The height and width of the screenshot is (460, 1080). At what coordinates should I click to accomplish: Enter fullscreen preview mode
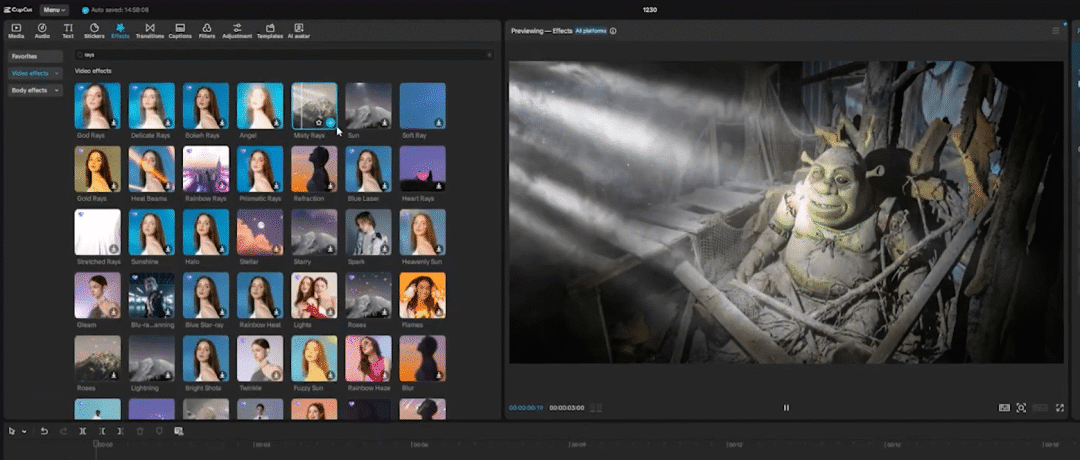tap(1060, 408)
